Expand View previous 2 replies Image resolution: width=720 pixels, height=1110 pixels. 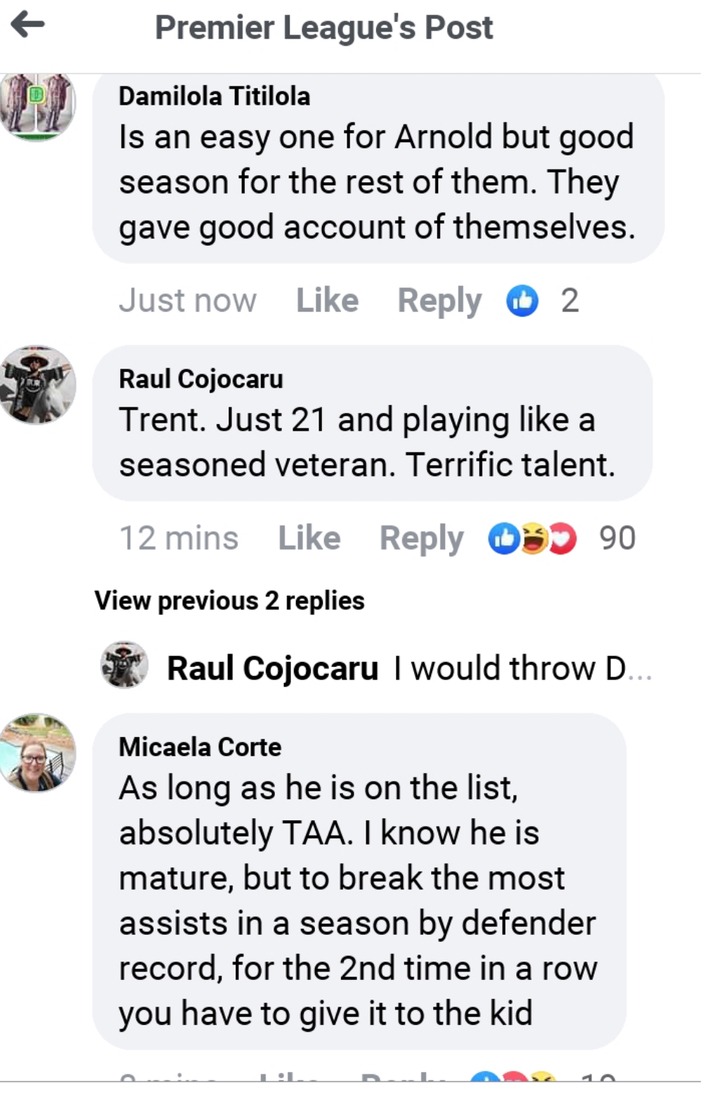pos(229,601)
